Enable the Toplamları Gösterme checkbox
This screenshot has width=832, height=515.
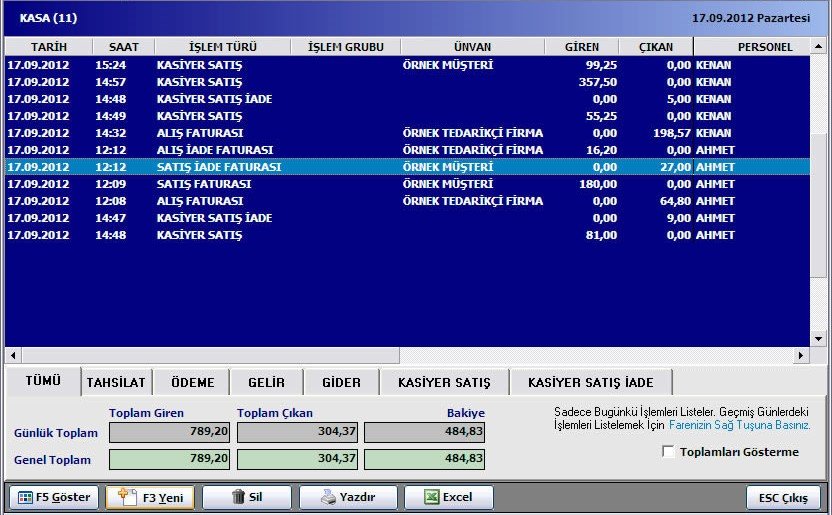(668, 452)
